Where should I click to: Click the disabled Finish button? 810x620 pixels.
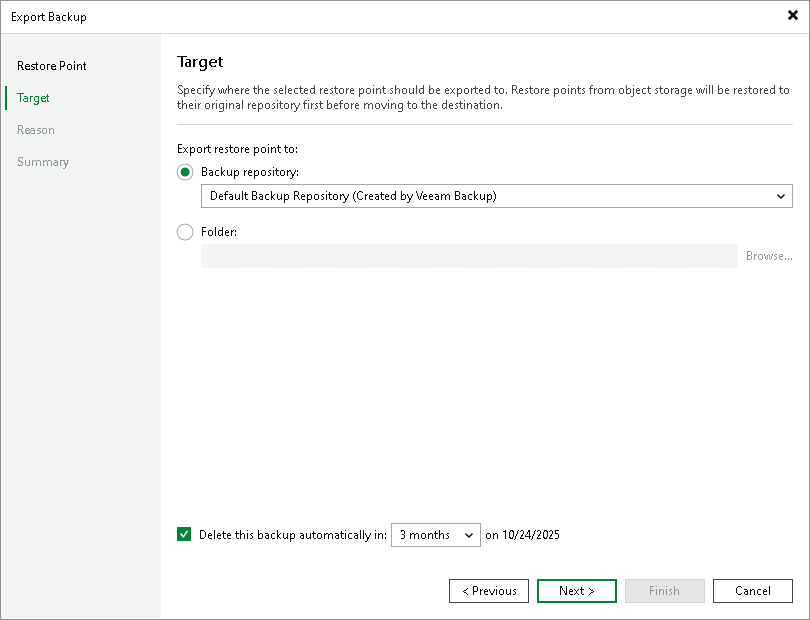click(664, 591)
